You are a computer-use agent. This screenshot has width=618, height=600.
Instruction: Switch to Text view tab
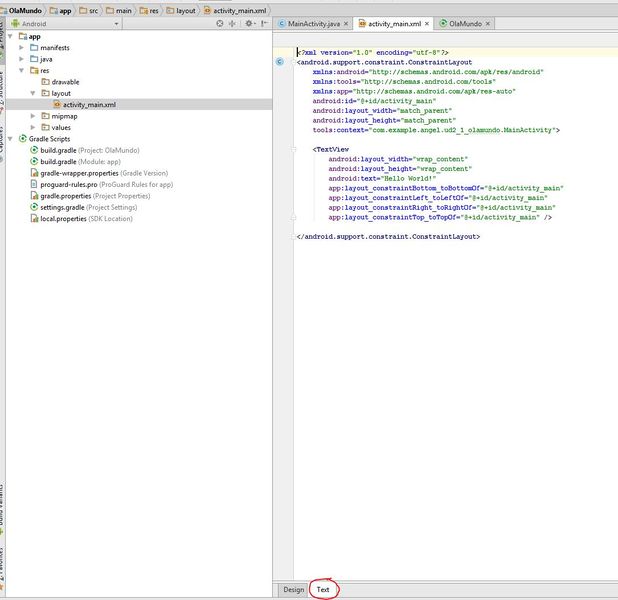click(x=323, y=590)
